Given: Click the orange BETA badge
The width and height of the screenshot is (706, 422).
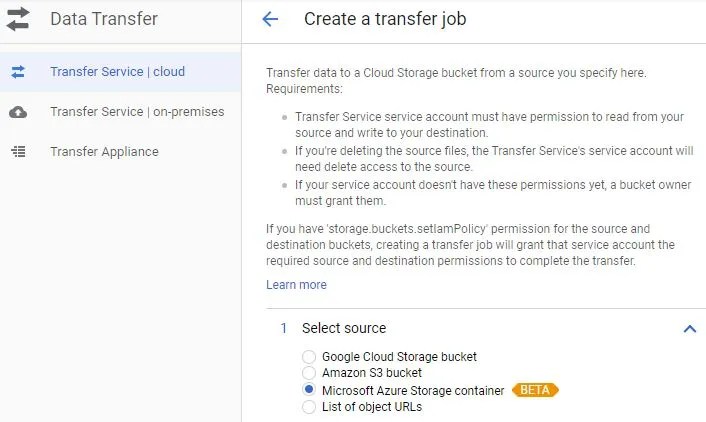Looking at the screenshot, I should point(535,390).
